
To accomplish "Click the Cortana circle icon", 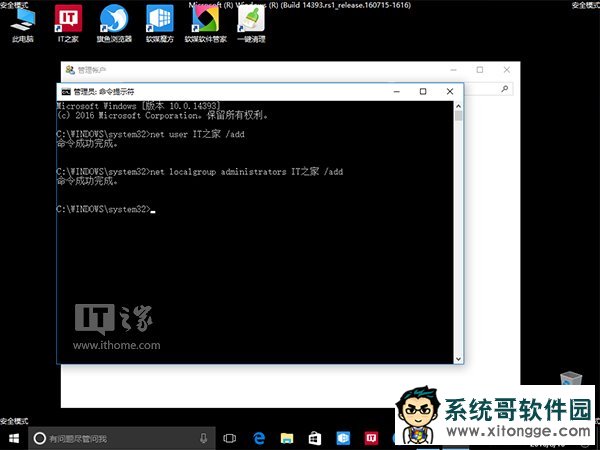I will (x=39, y=439).
